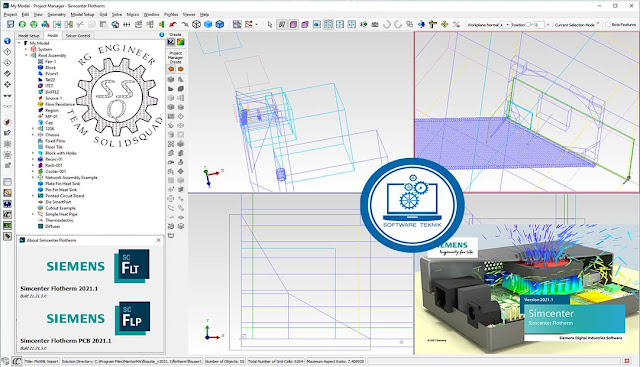The height and width of the screenshot is (367, 640).
Task: Click the red undo arrow icon
Action: pos(173,24)
